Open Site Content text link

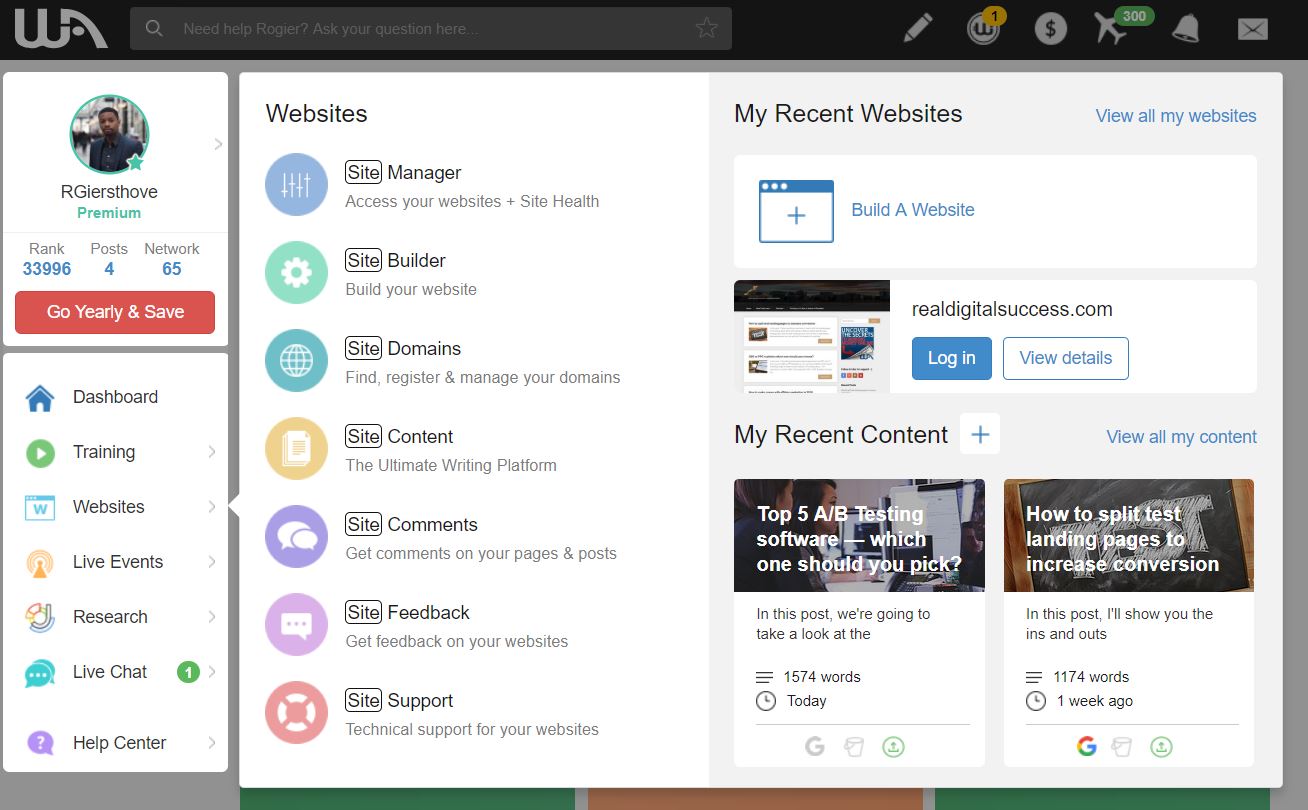399,437
